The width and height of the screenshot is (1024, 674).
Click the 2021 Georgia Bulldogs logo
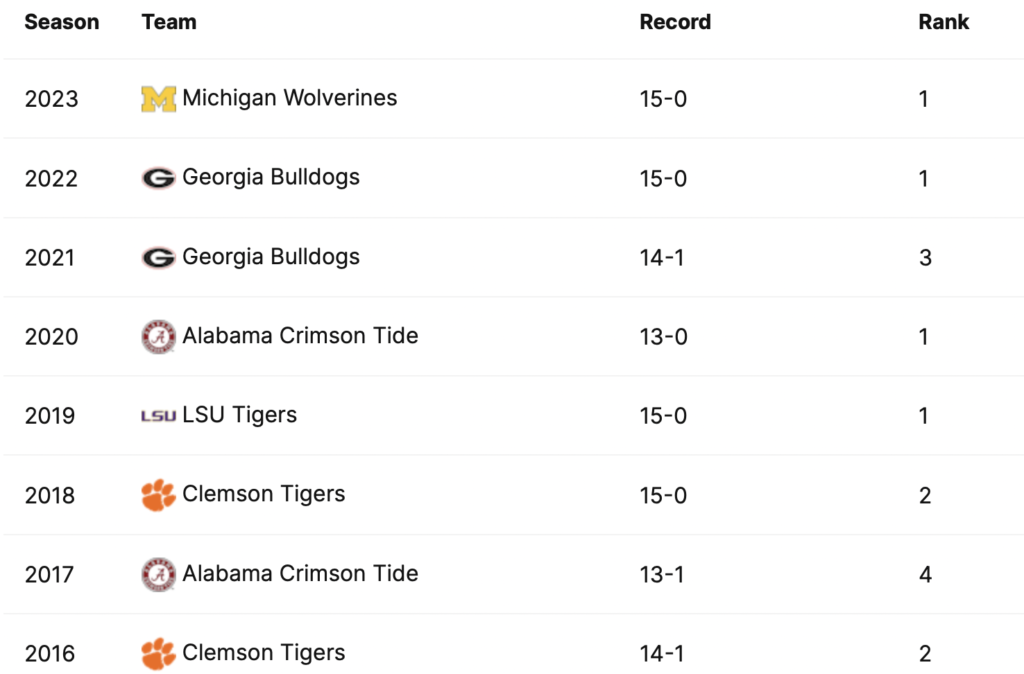158,257
